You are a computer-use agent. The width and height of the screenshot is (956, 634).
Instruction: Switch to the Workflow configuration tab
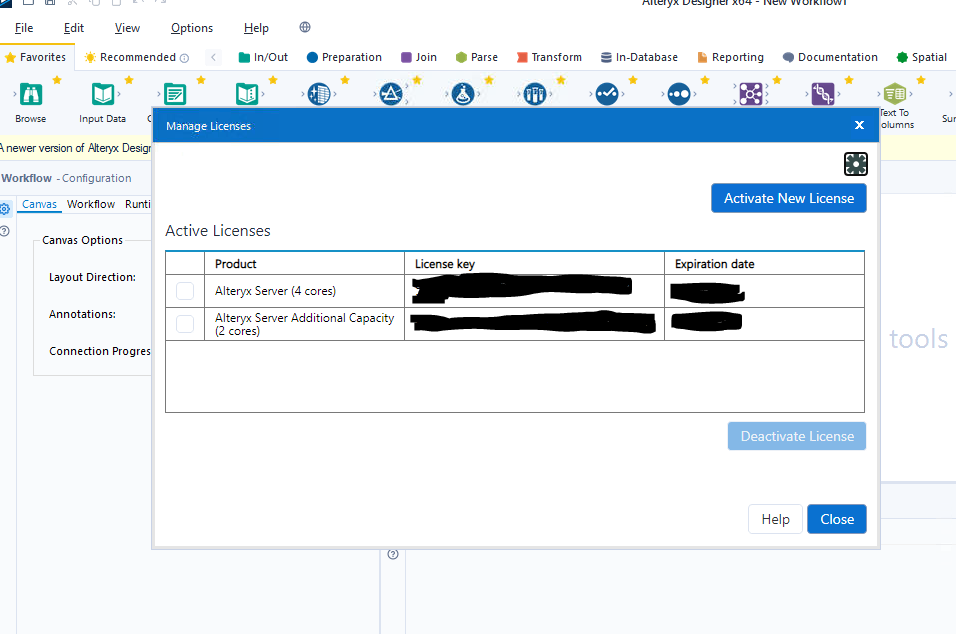[90, 204]
